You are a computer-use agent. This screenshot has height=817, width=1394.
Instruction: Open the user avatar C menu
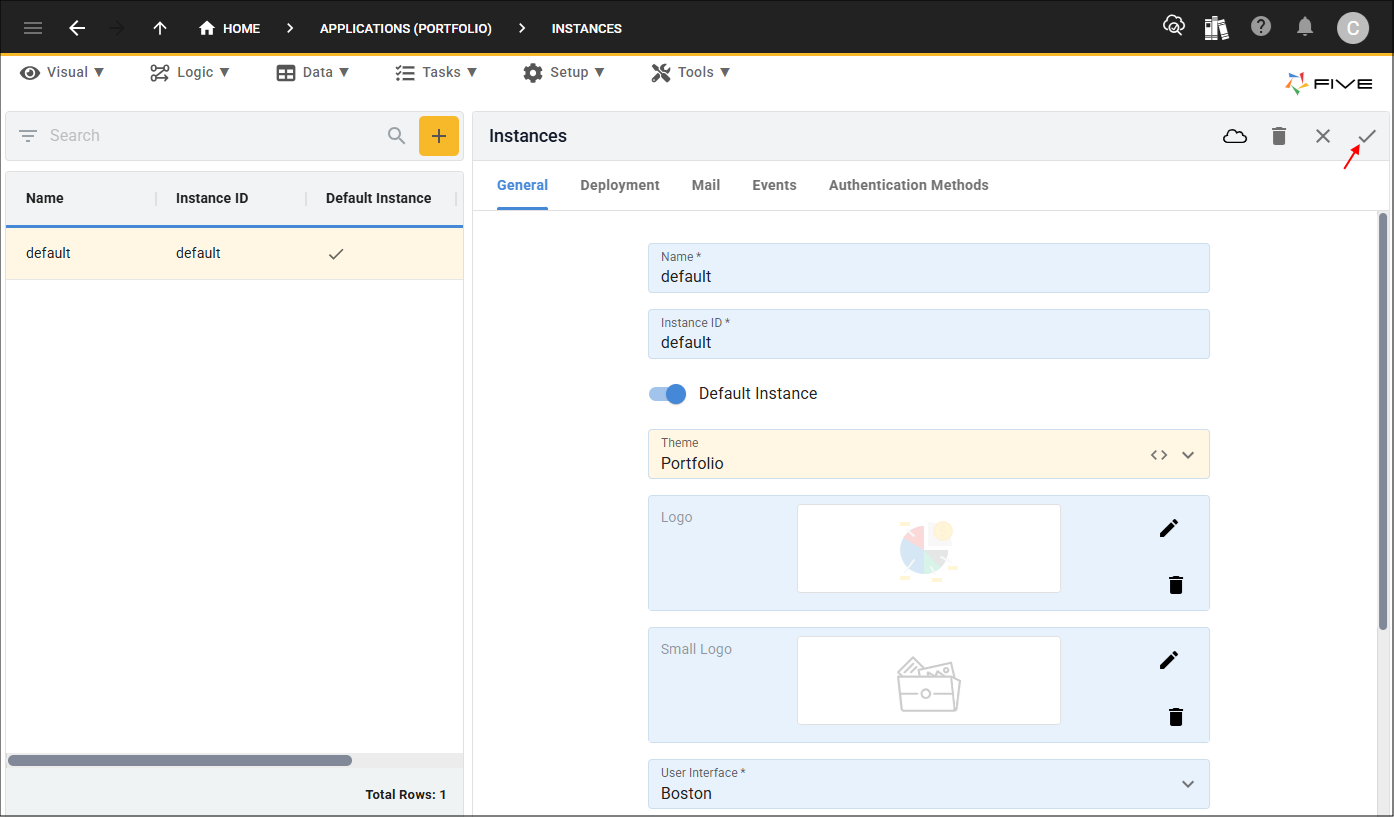point(1353,28)
